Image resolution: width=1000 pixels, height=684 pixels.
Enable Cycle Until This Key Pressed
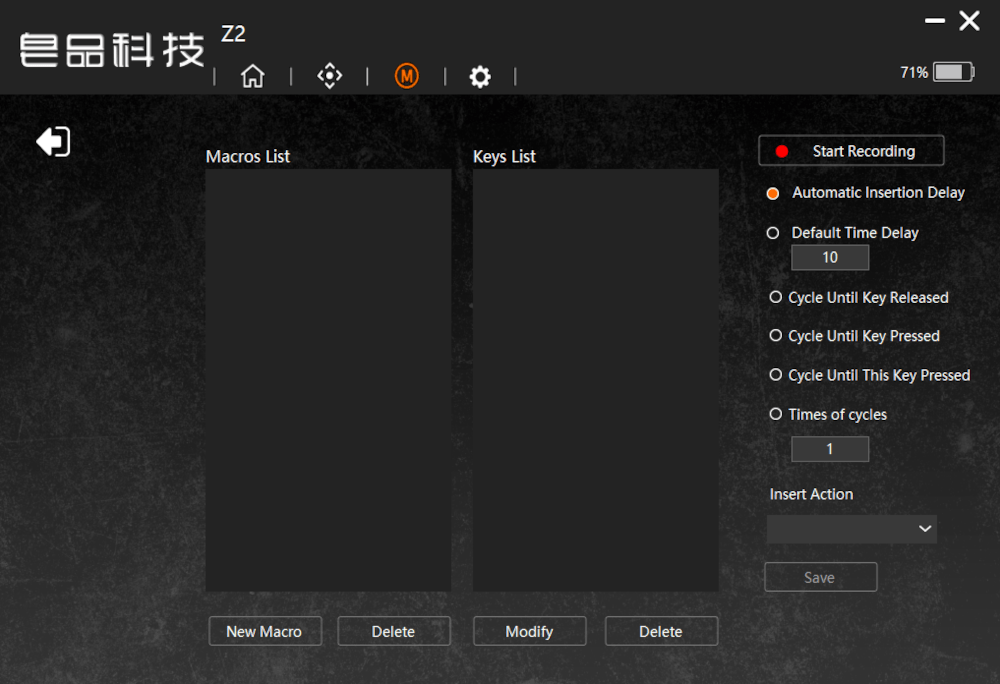click(x=776, y=375)
